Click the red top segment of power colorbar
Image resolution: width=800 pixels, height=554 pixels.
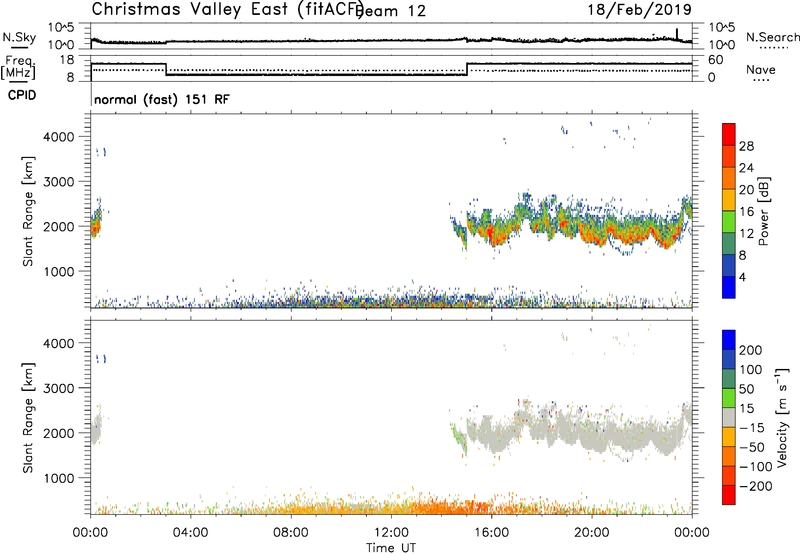pyautogui.click(x=729, y=135)
